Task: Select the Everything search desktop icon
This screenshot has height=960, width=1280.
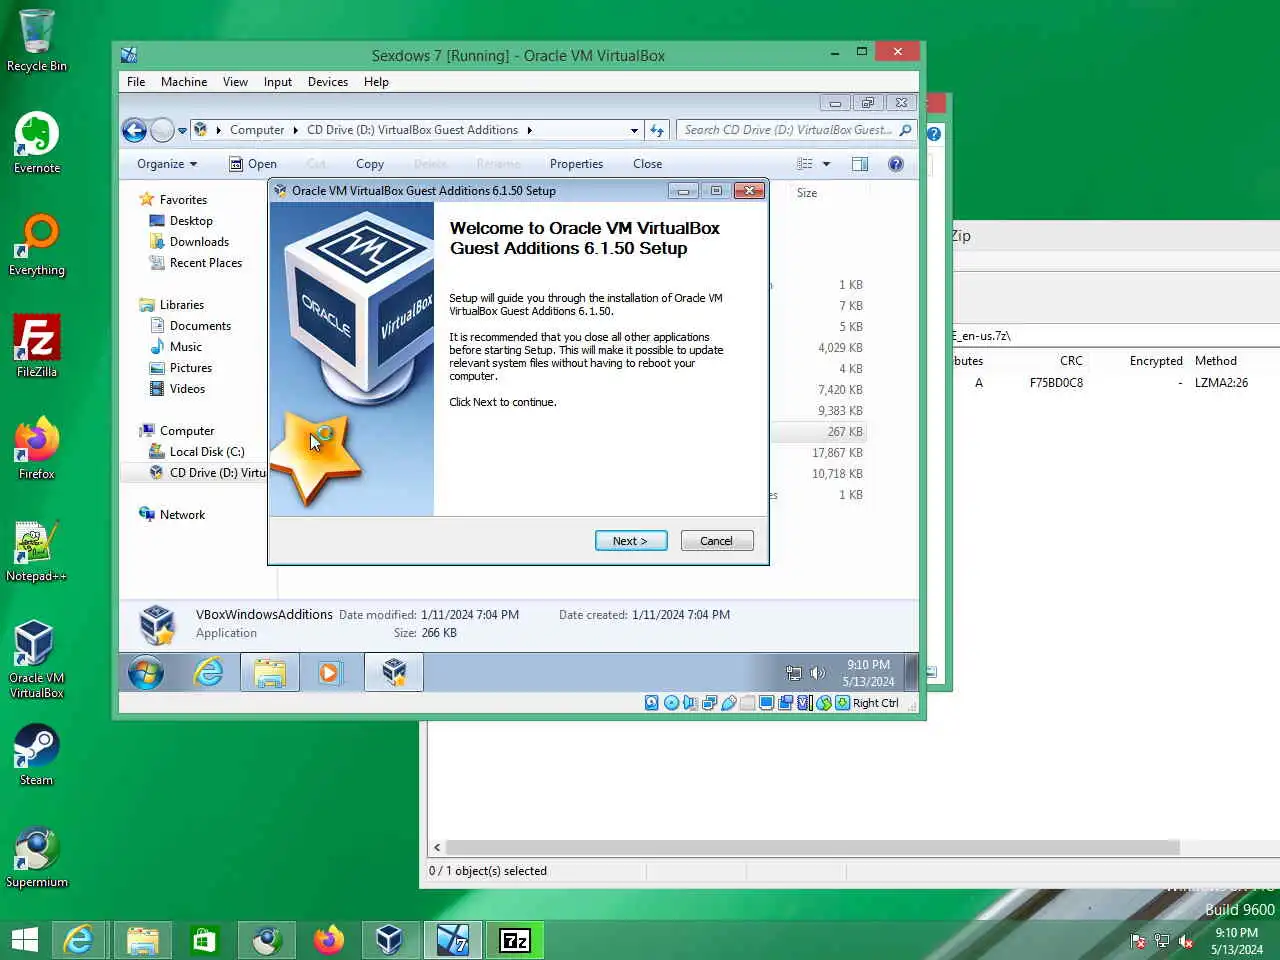Action: [37, 244]
